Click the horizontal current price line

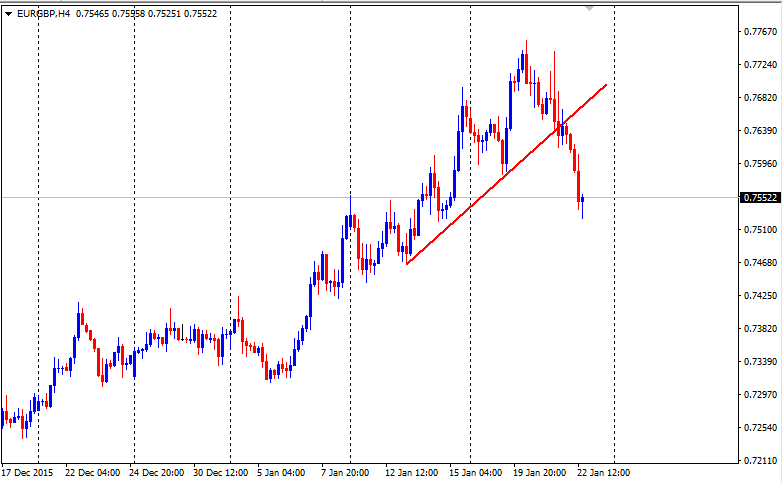coord(370,198)
